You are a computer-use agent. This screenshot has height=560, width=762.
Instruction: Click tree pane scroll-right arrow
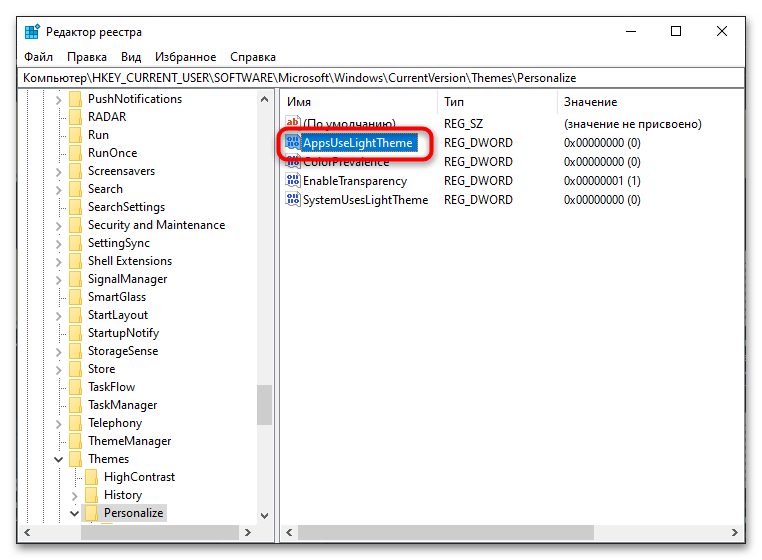click(x=248, y=532)
